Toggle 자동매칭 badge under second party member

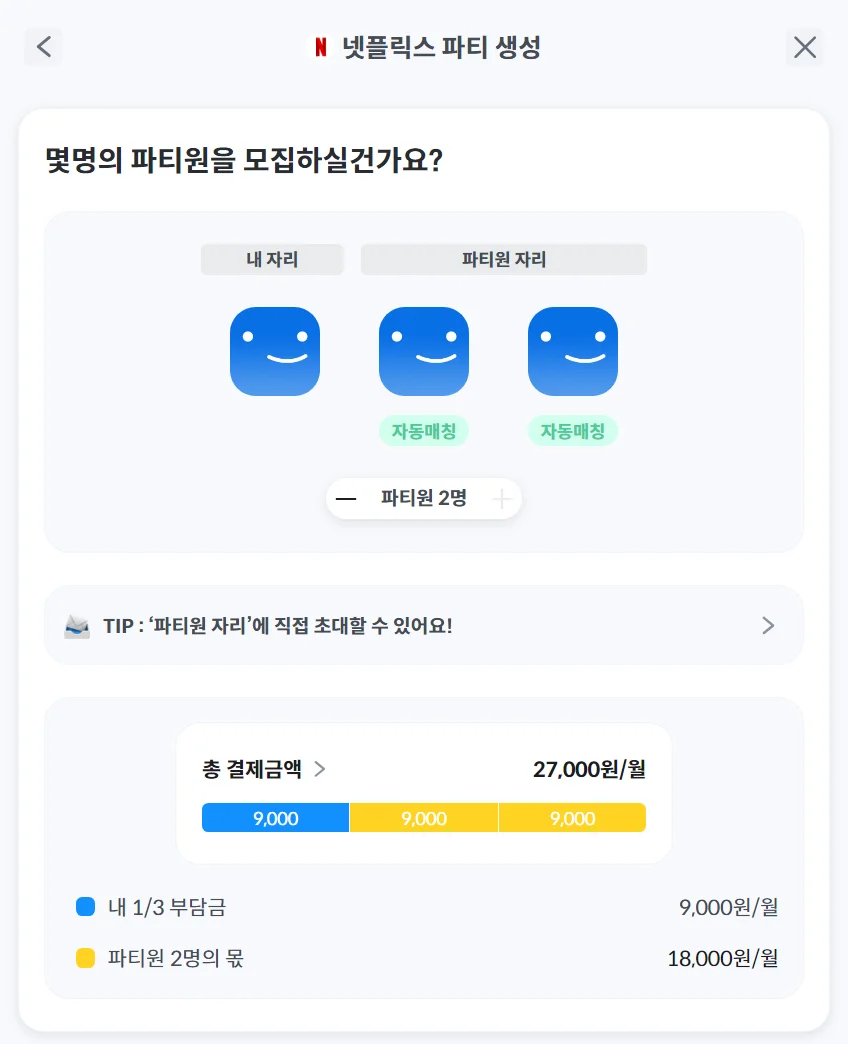573,428
